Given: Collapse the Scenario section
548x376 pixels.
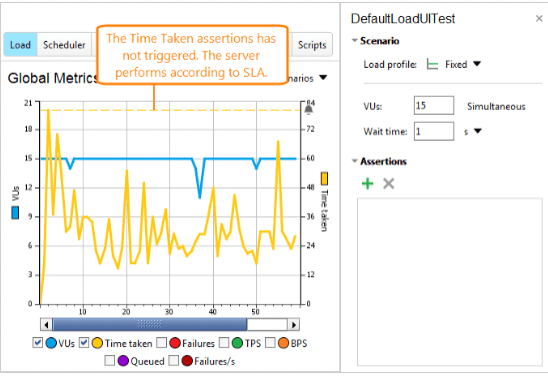Looking at the screenshot, I should [354, 41].
